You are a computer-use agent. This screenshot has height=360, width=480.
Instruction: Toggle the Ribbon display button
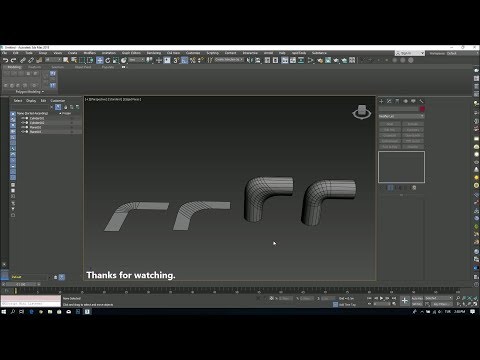[x=285, y=60]
